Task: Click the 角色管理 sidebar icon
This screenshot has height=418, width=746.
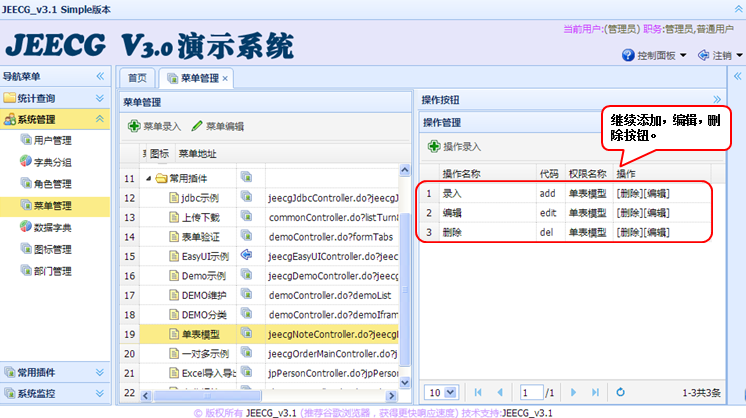Action: tap(26, 183)
